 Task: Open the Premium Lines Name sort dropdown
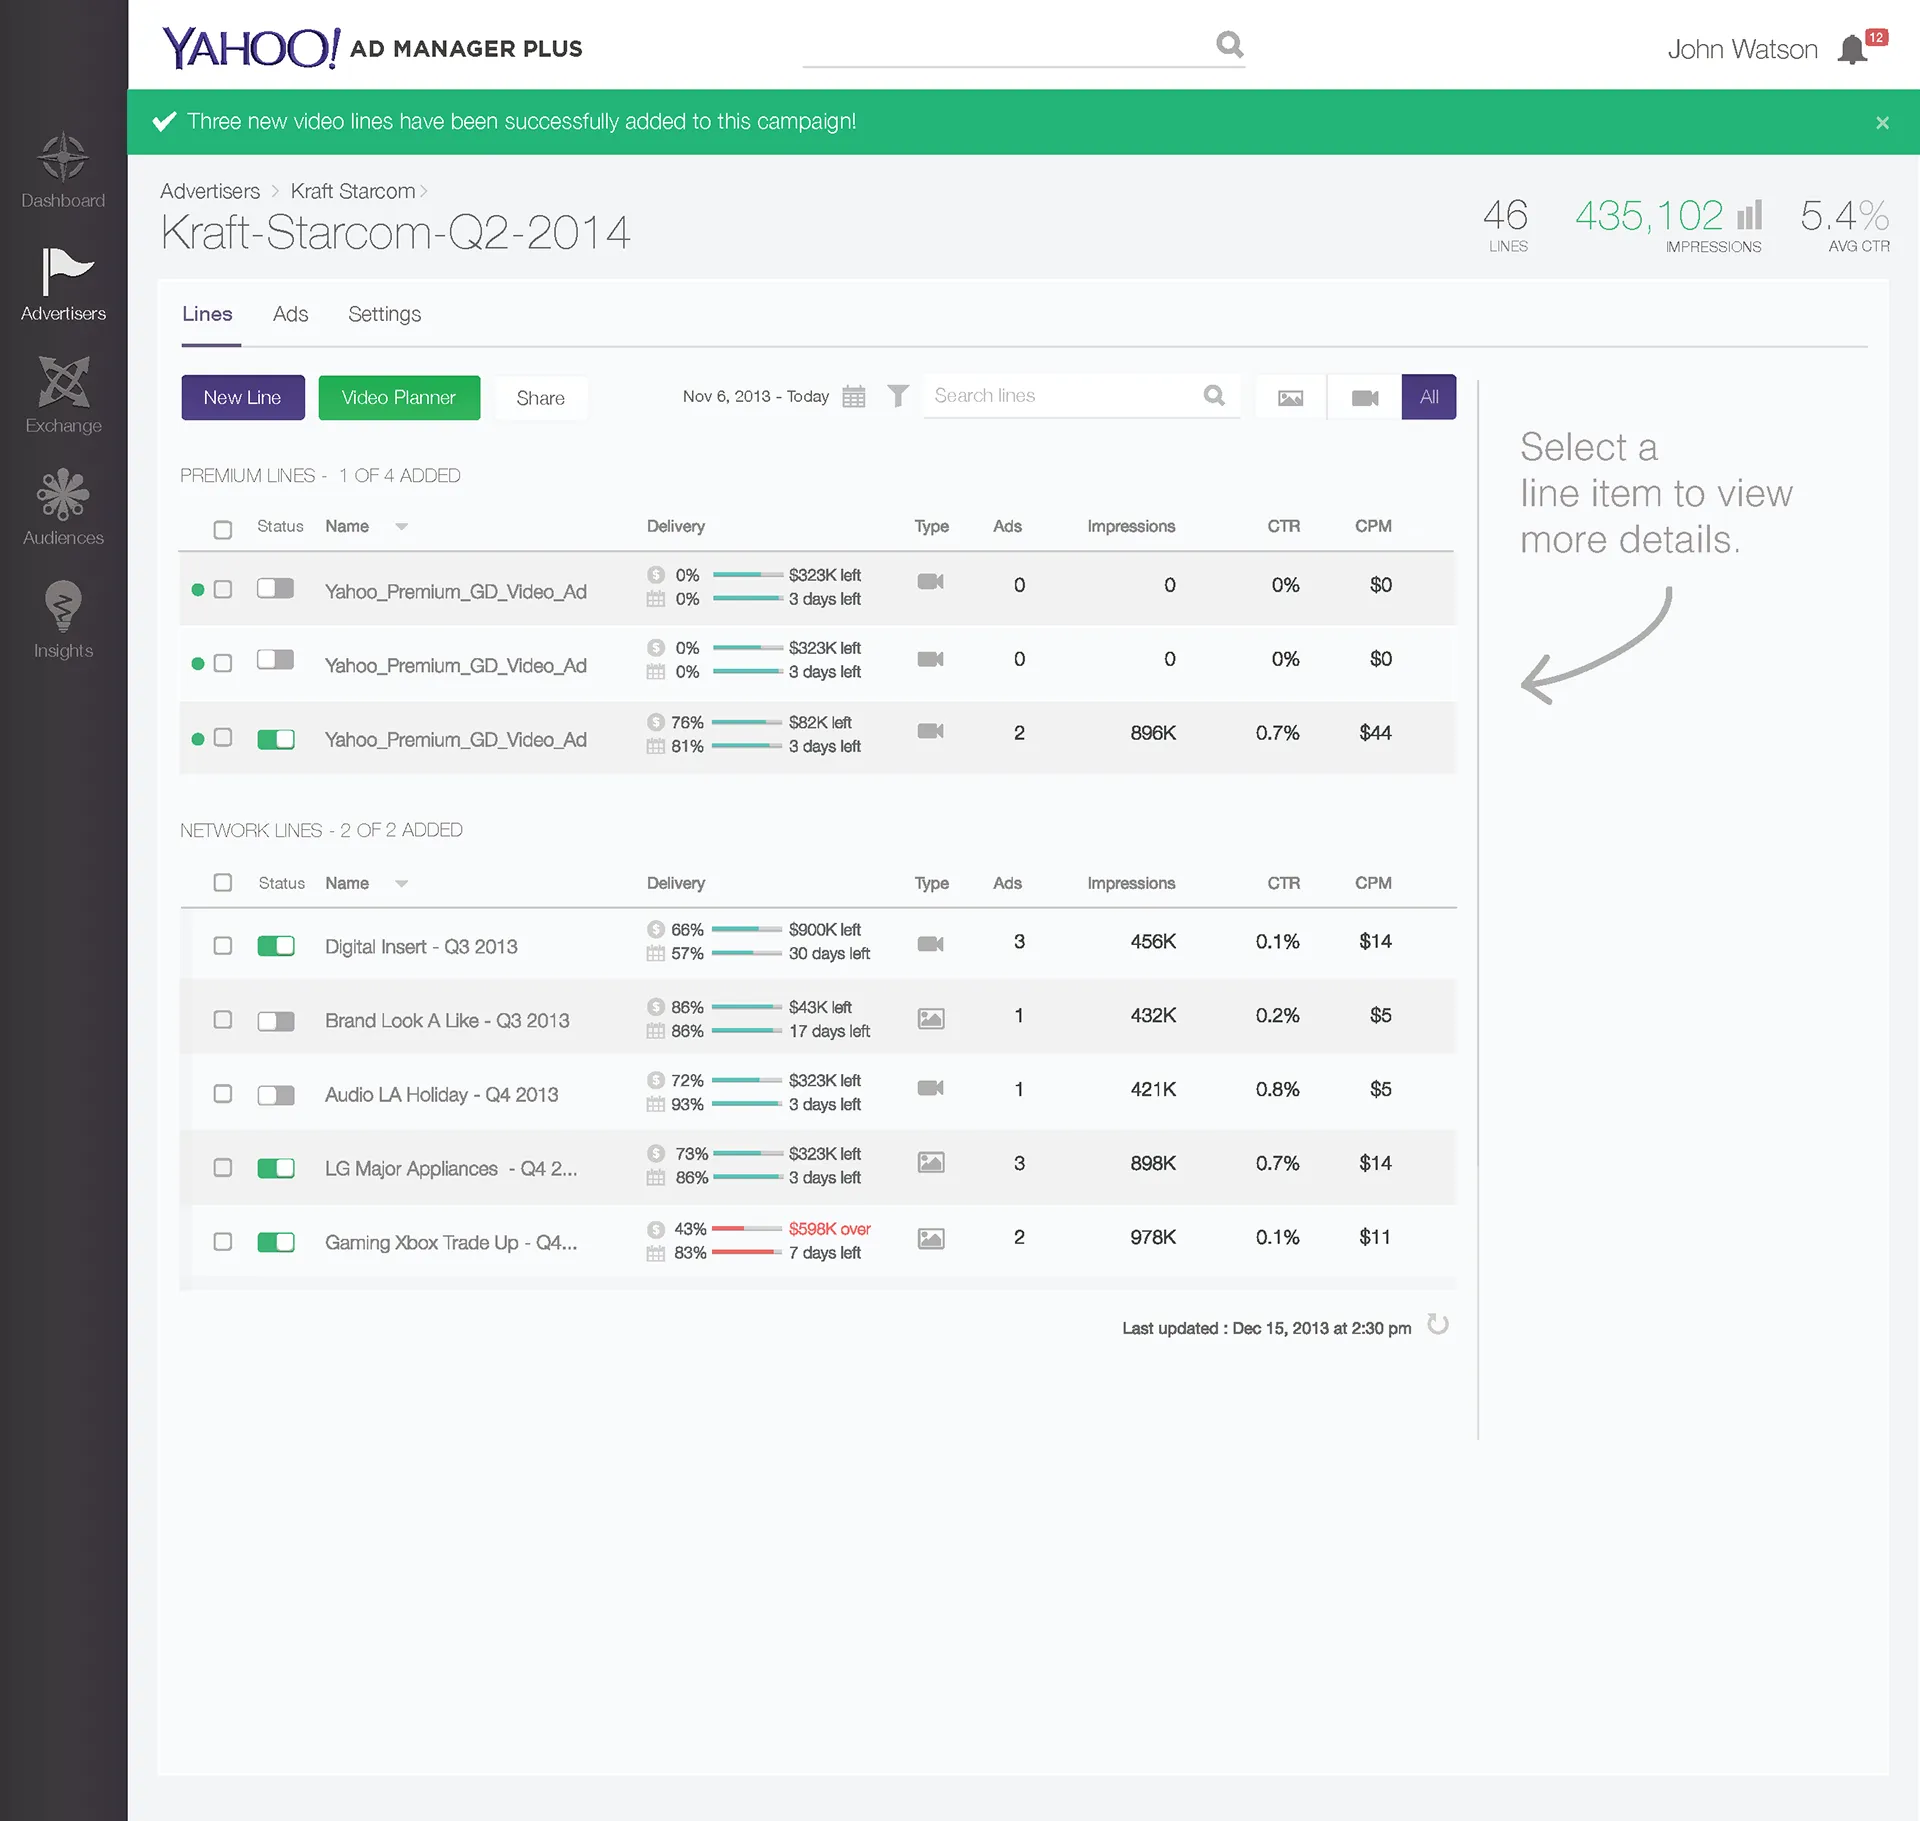(x=401, y=527)
